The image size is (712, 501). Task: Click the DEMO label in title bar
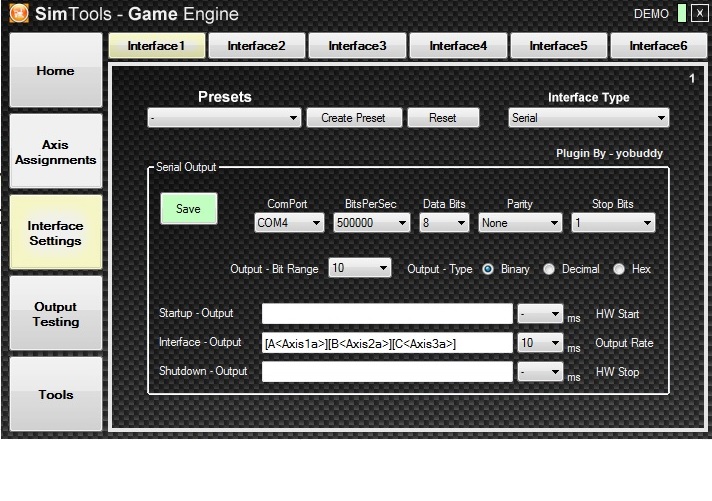[651, 14]
